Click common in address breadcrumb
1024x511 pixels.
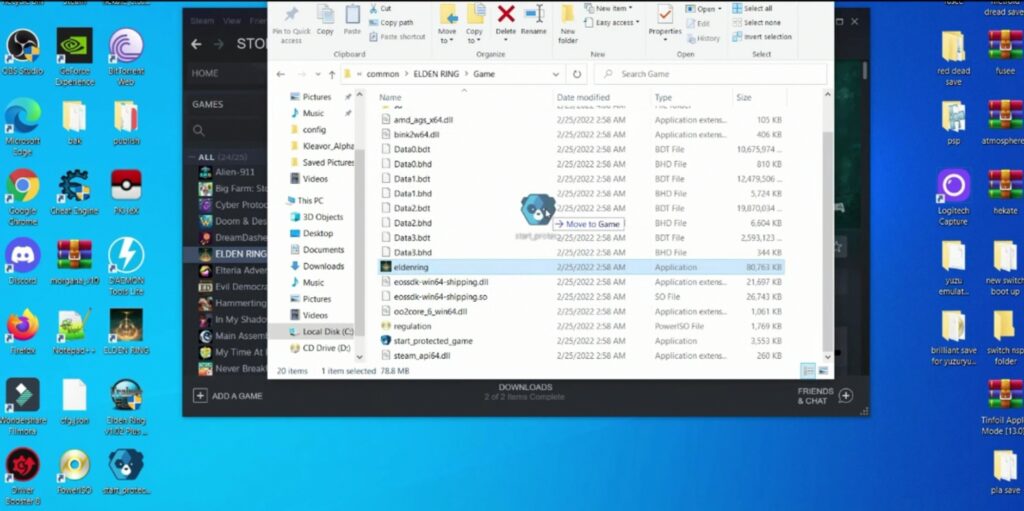(x=383, y=74)
